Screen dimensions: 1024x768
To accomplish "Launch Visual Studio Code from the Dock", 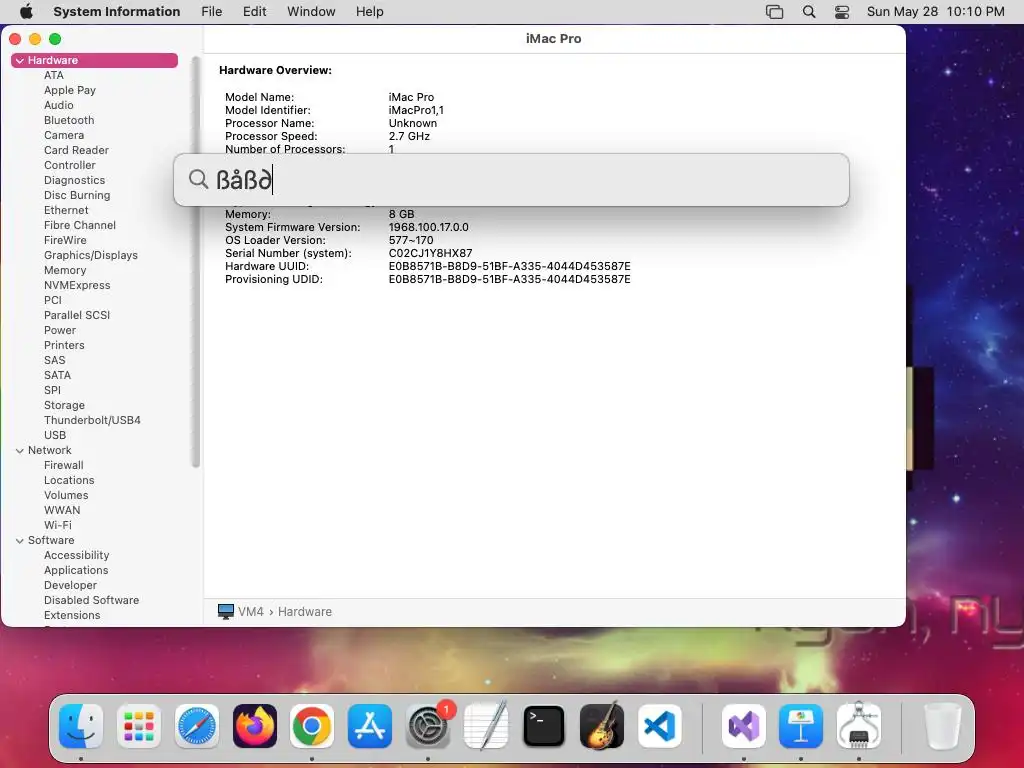I will tap(660, 726).
